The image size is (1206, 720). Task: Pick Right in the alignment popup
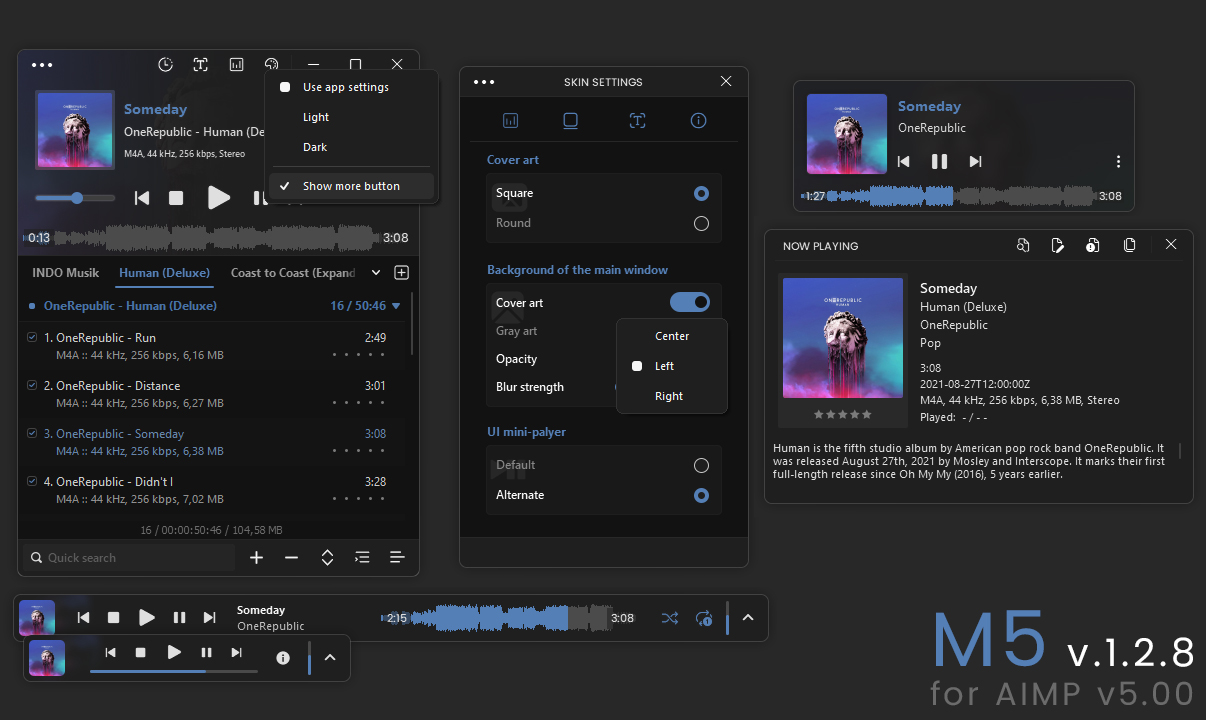(672, 396)
